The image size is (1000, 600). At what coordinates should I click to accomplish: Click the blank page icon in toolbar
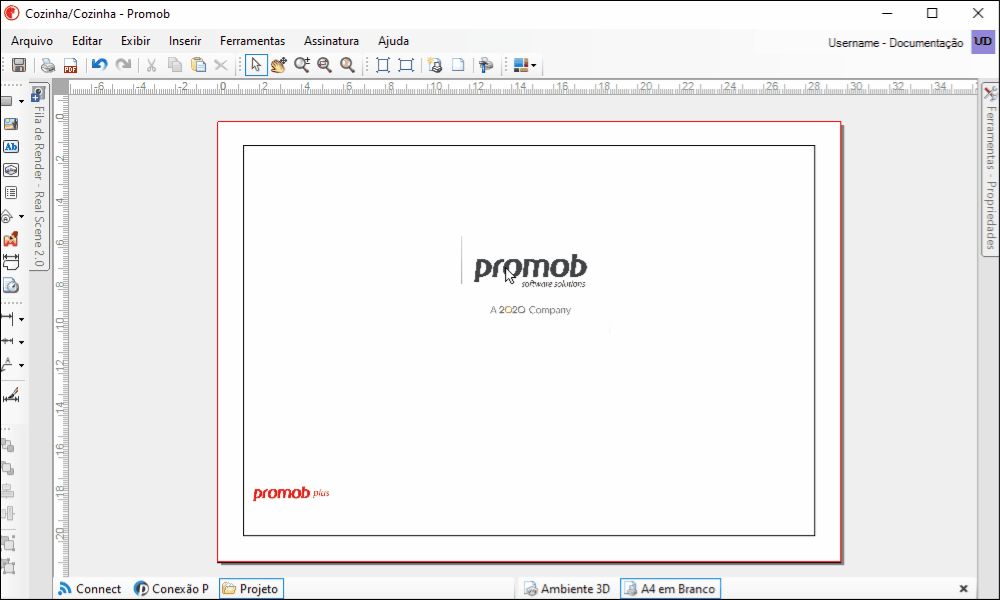458,65
